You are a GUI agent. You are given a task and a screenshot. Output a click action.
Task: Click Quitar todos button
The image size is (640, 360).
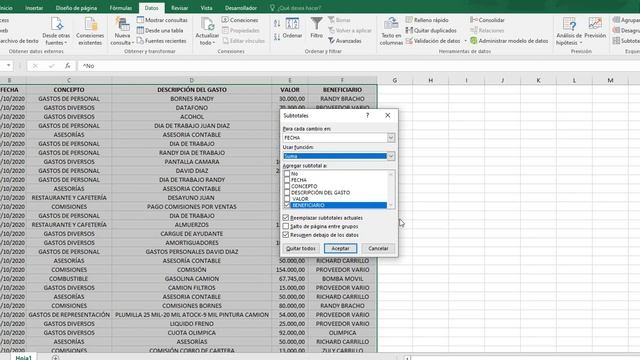(x=301, y=248)
